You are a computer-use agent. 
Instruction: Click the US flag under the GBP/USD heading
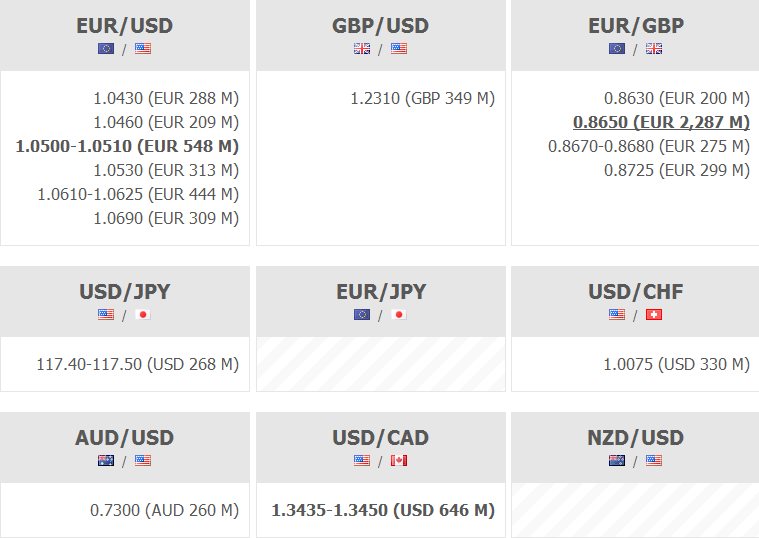399,48
